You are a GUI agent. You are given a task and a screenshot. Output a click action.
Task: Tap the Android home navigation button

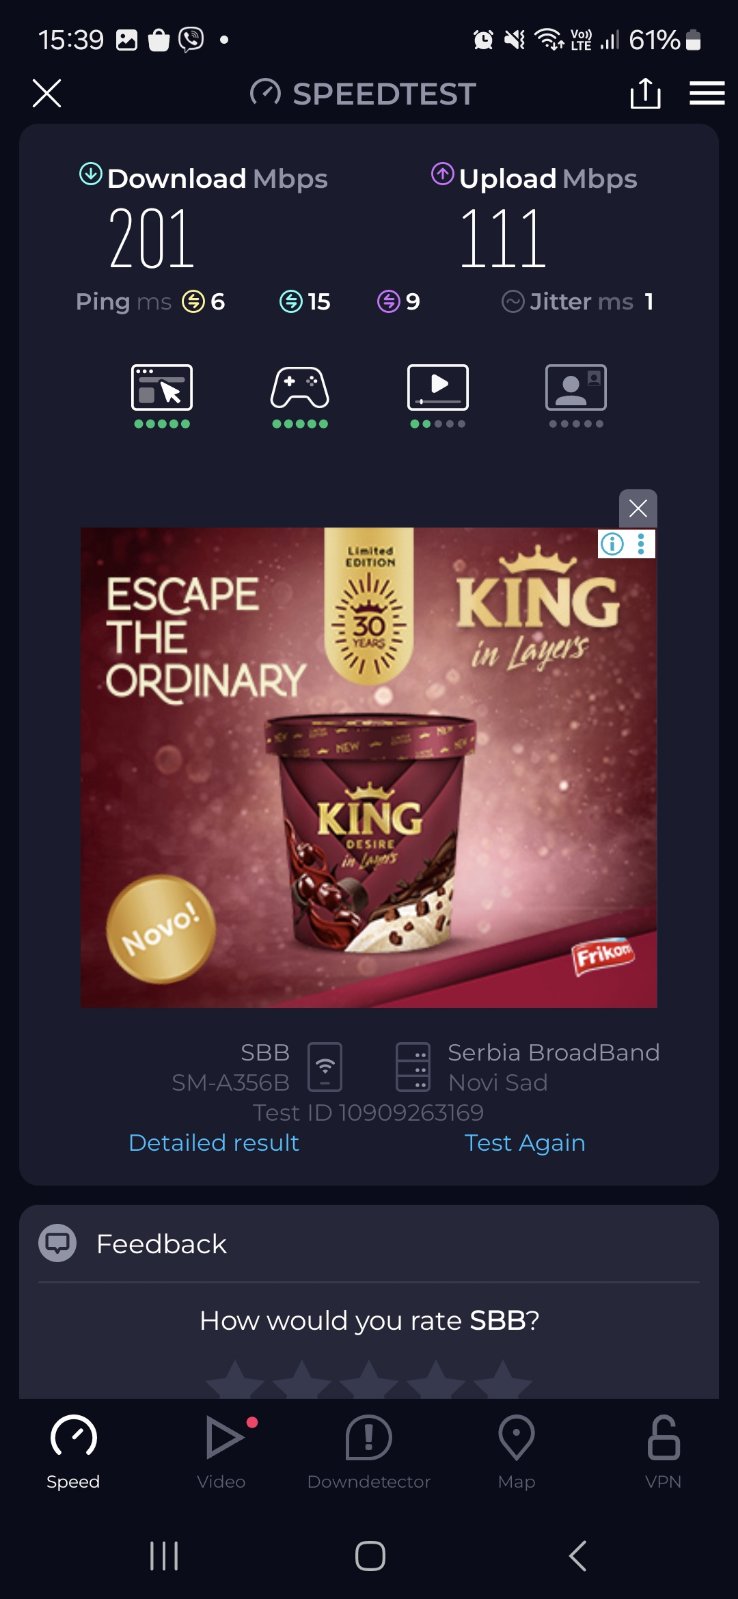click(x=370, y=1555)
